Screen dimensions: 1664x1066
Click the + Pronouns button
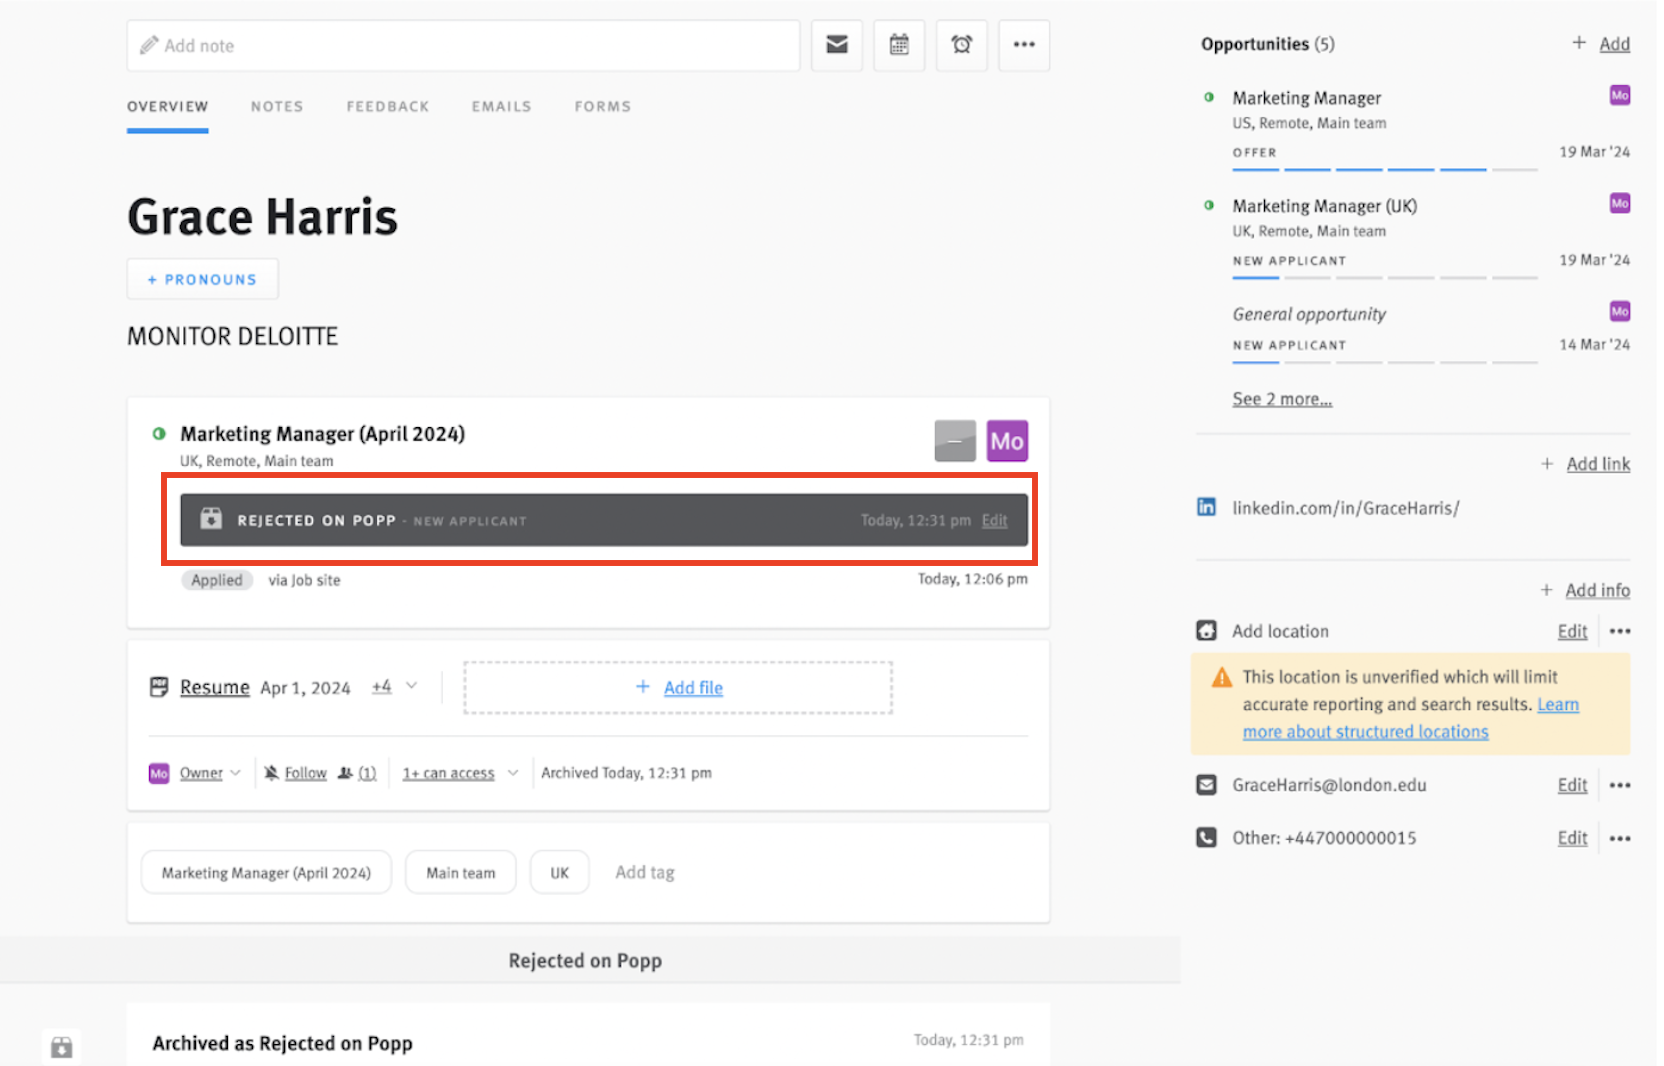click(x=202, y=279)
